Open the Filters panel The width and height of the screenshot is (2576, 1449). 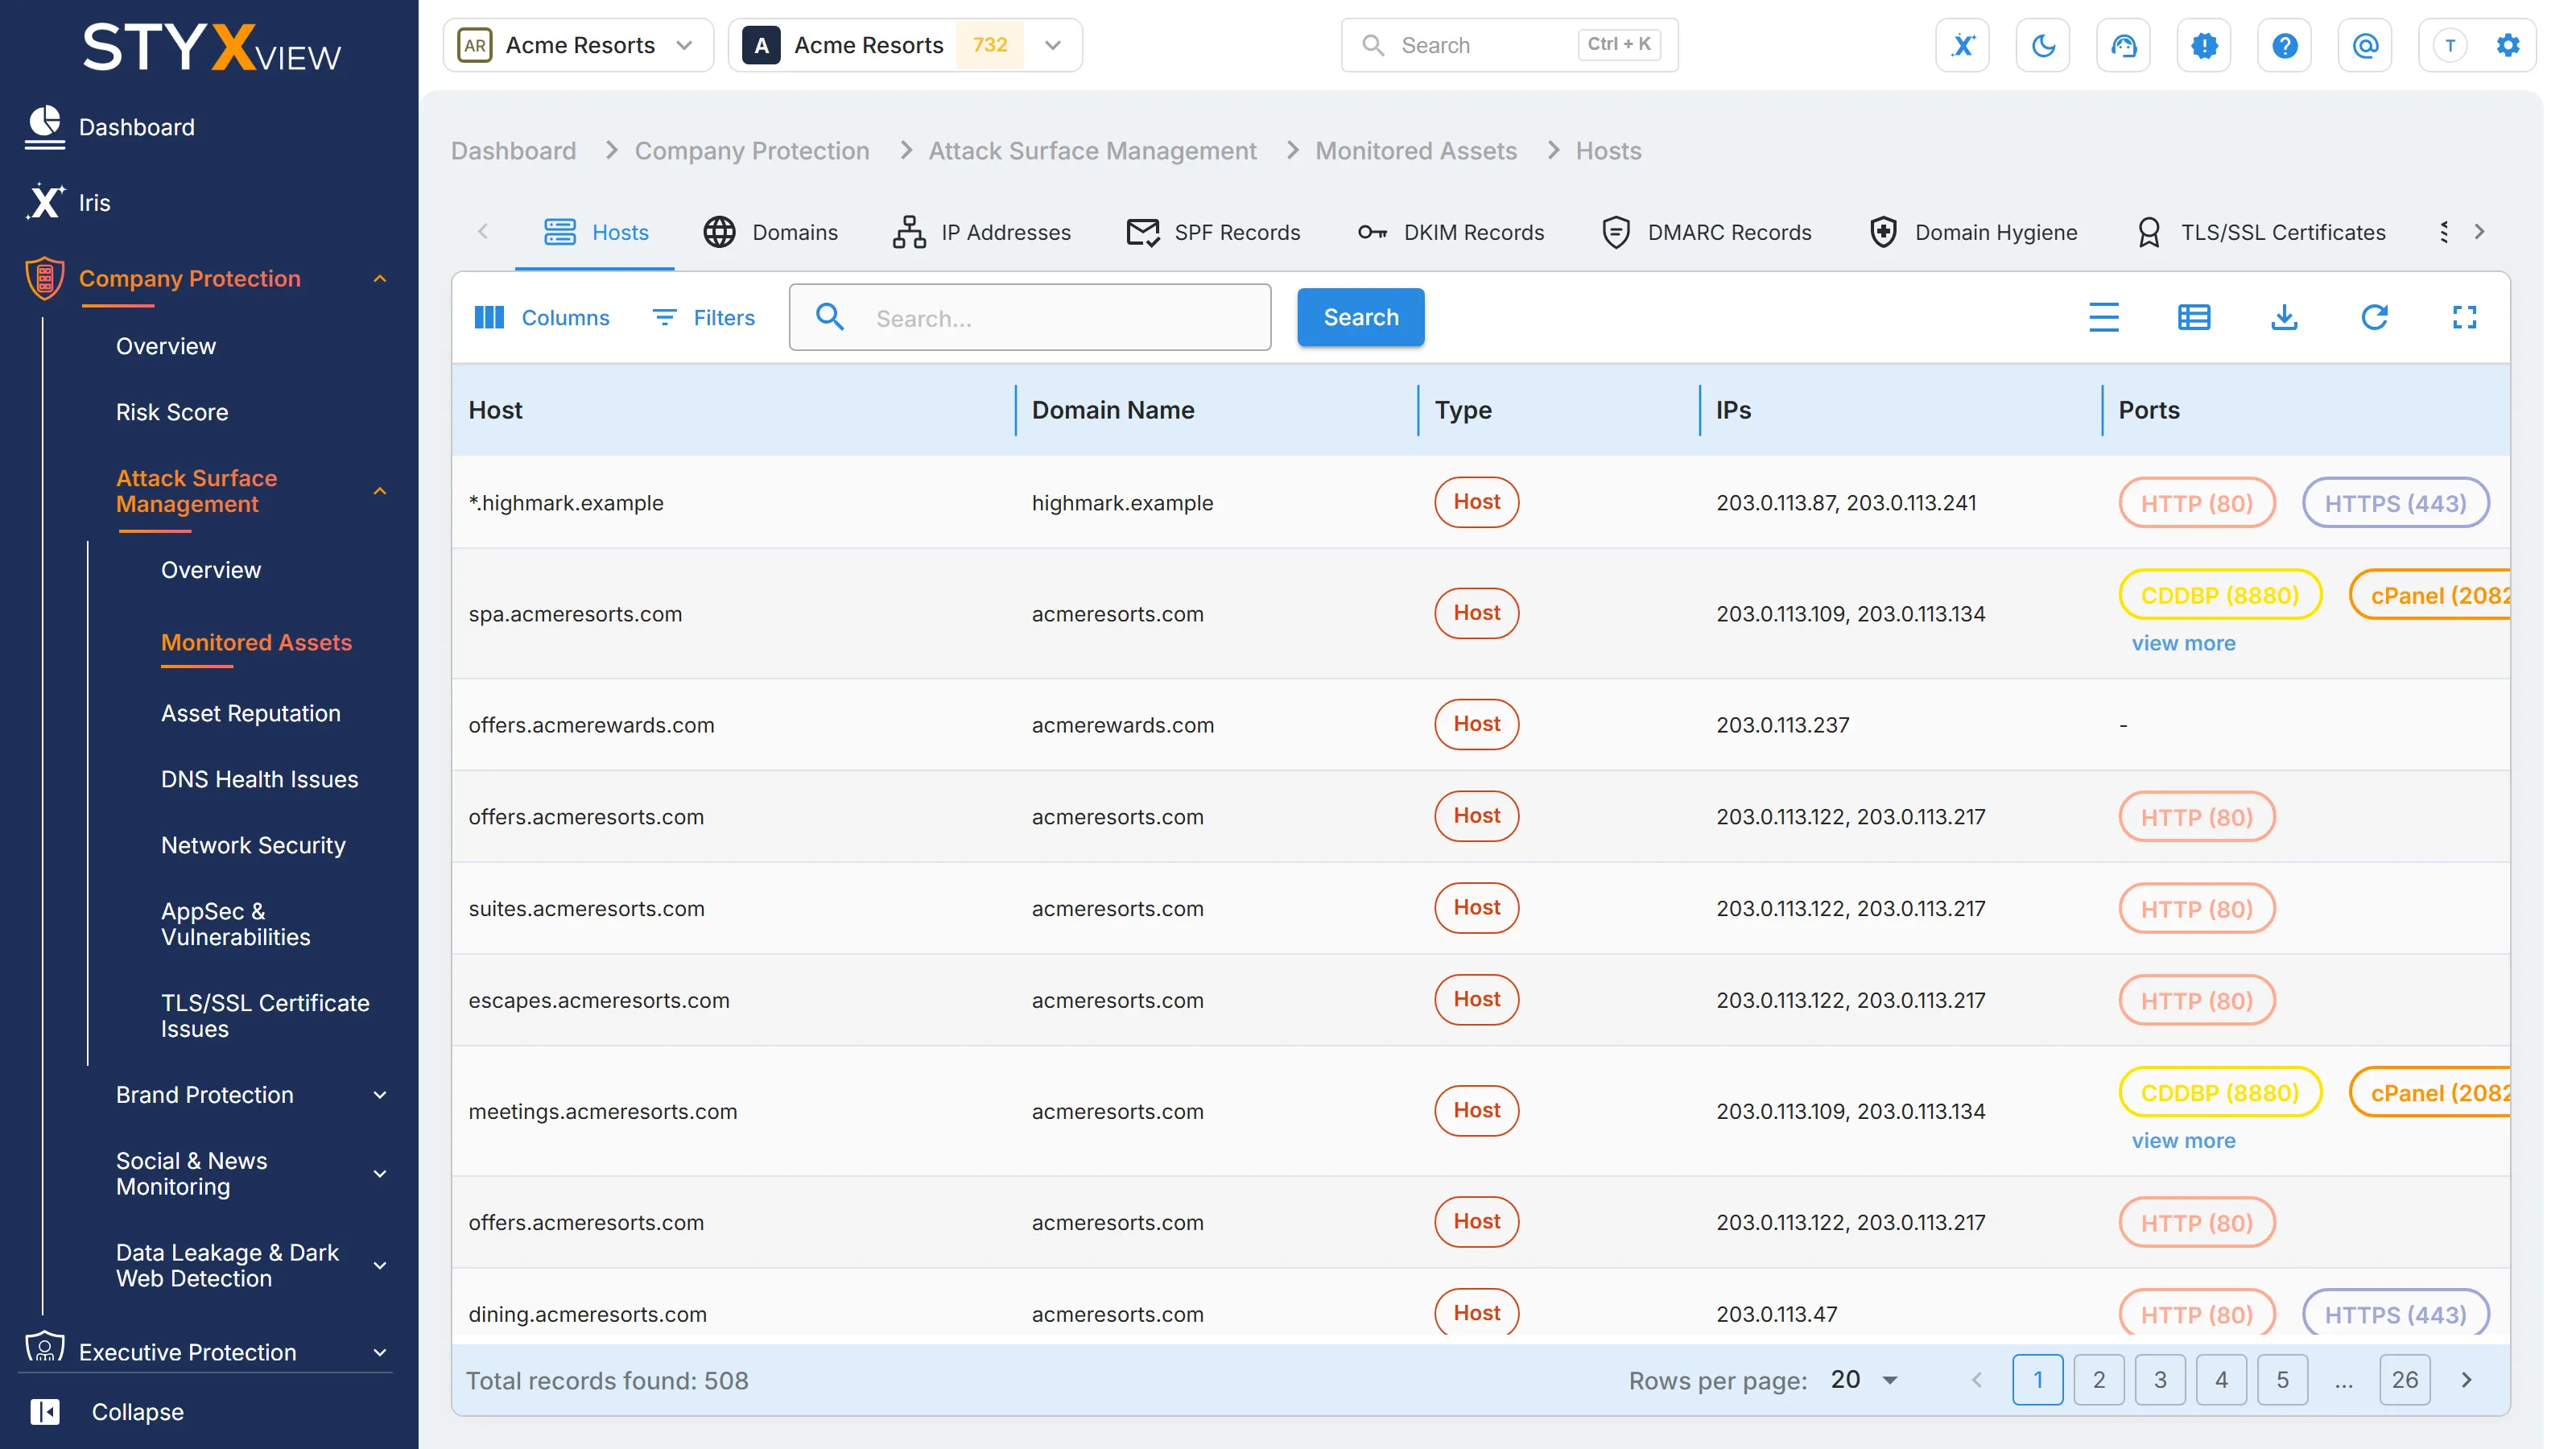point(704,318)
